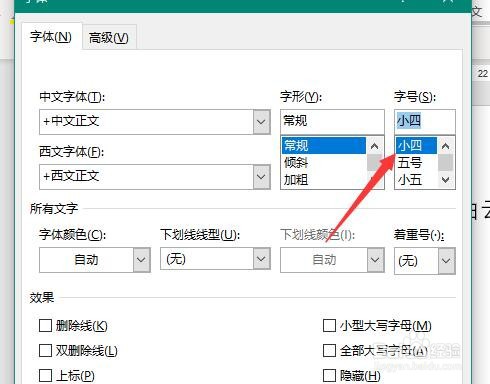Check the 小型大写字母(M) option
Viewport: 490px width, 384px height.
[x=329, y=326]
